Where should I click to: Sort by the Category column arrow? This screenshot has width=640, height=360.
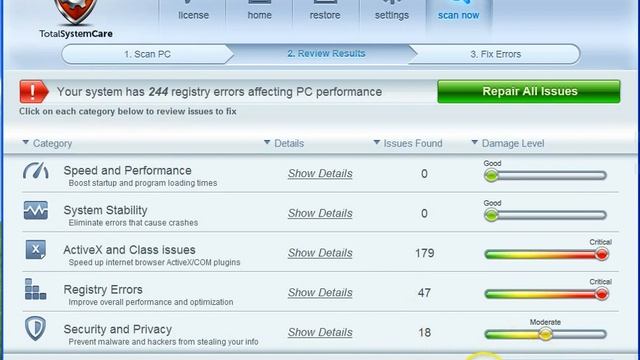pos(26,142)
